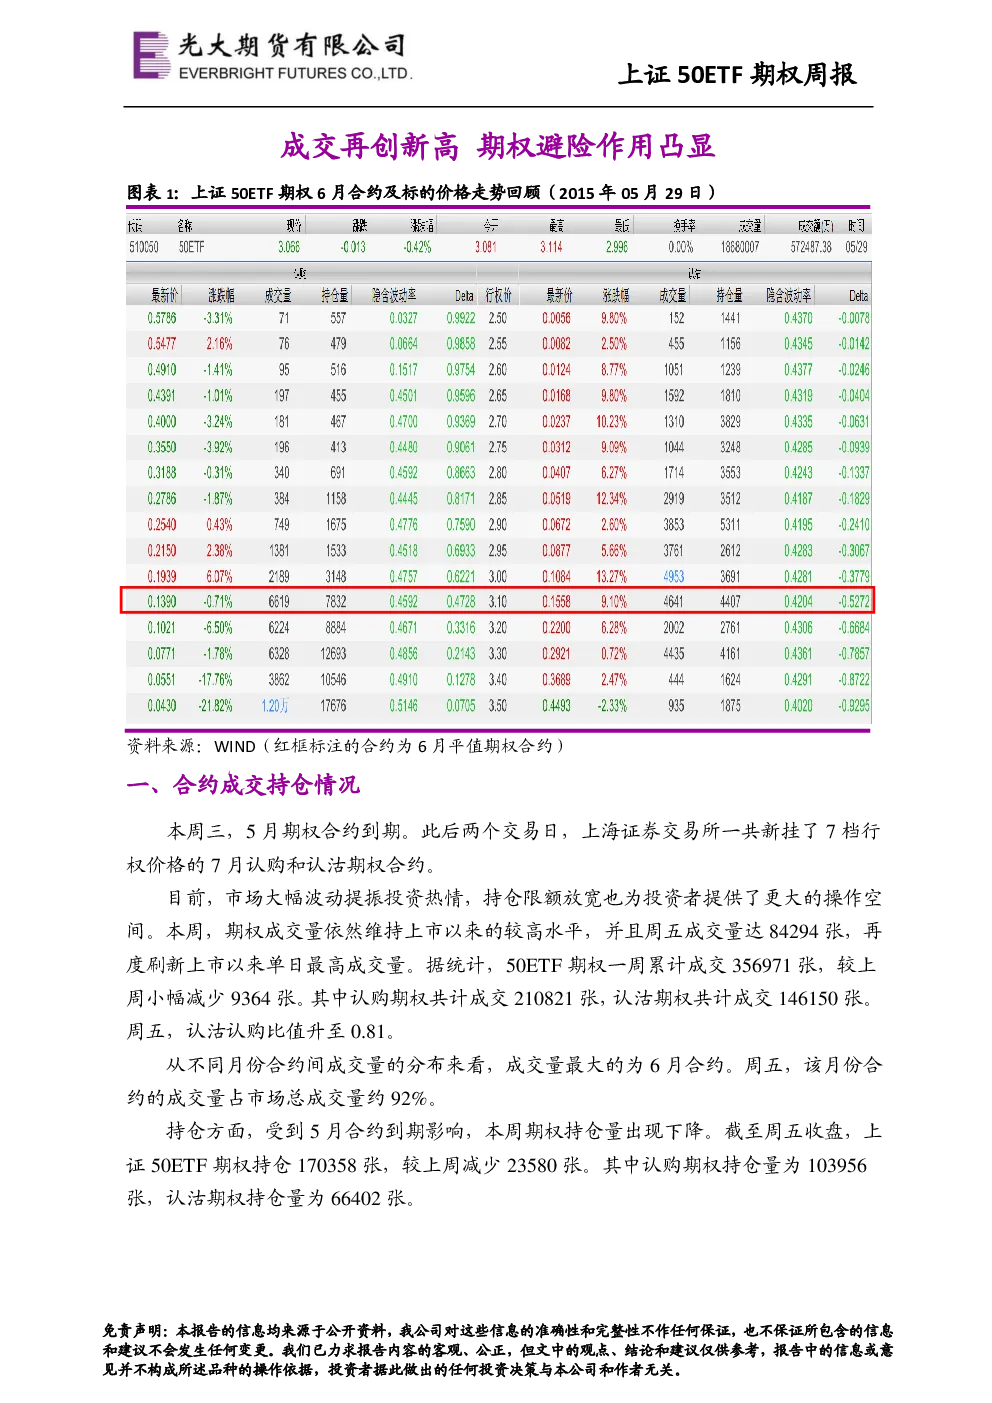Screen dimensions: 992x1403
Task: Select strike price '3.10'
Action: point(498,602)
